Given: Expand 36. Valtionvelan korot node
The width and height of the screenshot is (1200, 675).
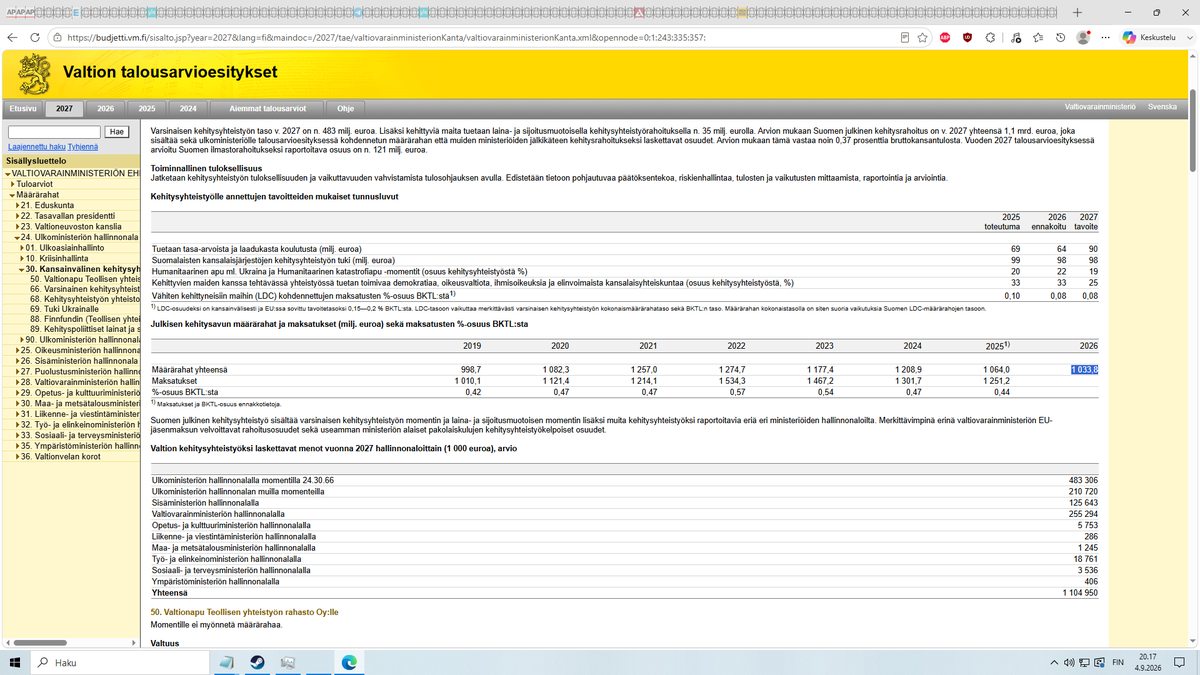Looking at the screenshot, I should pos(17,457).
